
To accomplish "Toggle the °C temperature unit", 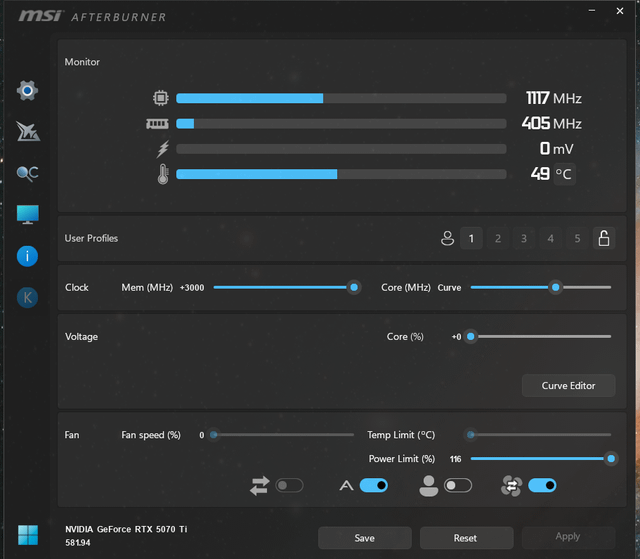I will [x=564, y=174].
